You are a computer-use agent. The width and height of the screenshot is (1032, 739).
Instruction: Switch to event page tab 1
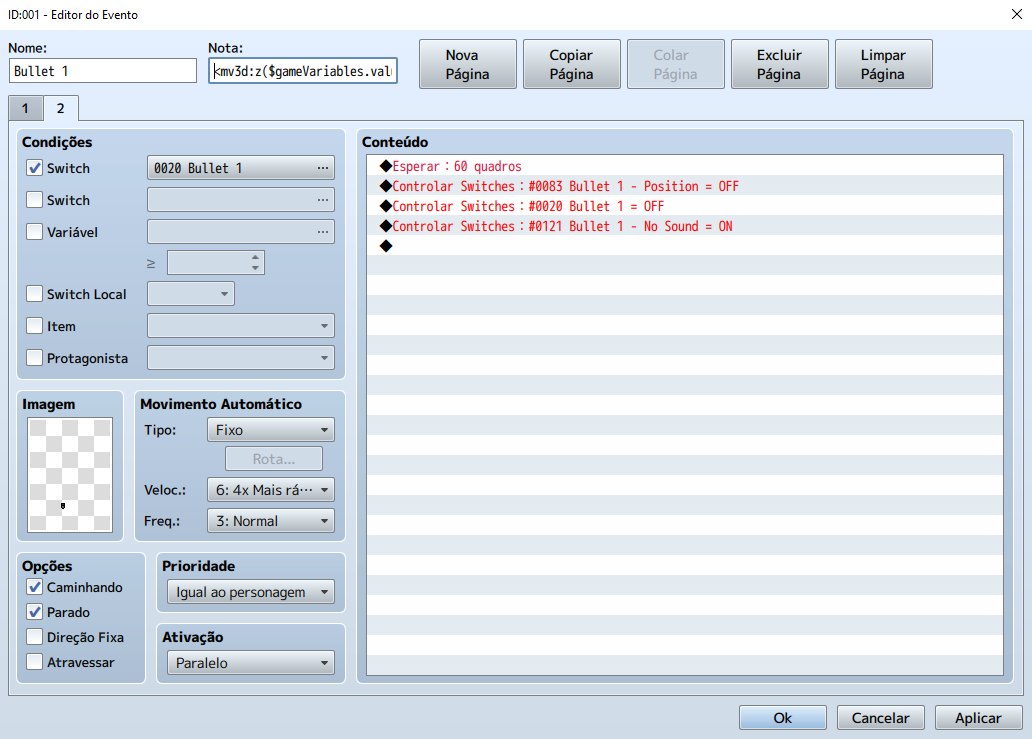coord(26,109)
